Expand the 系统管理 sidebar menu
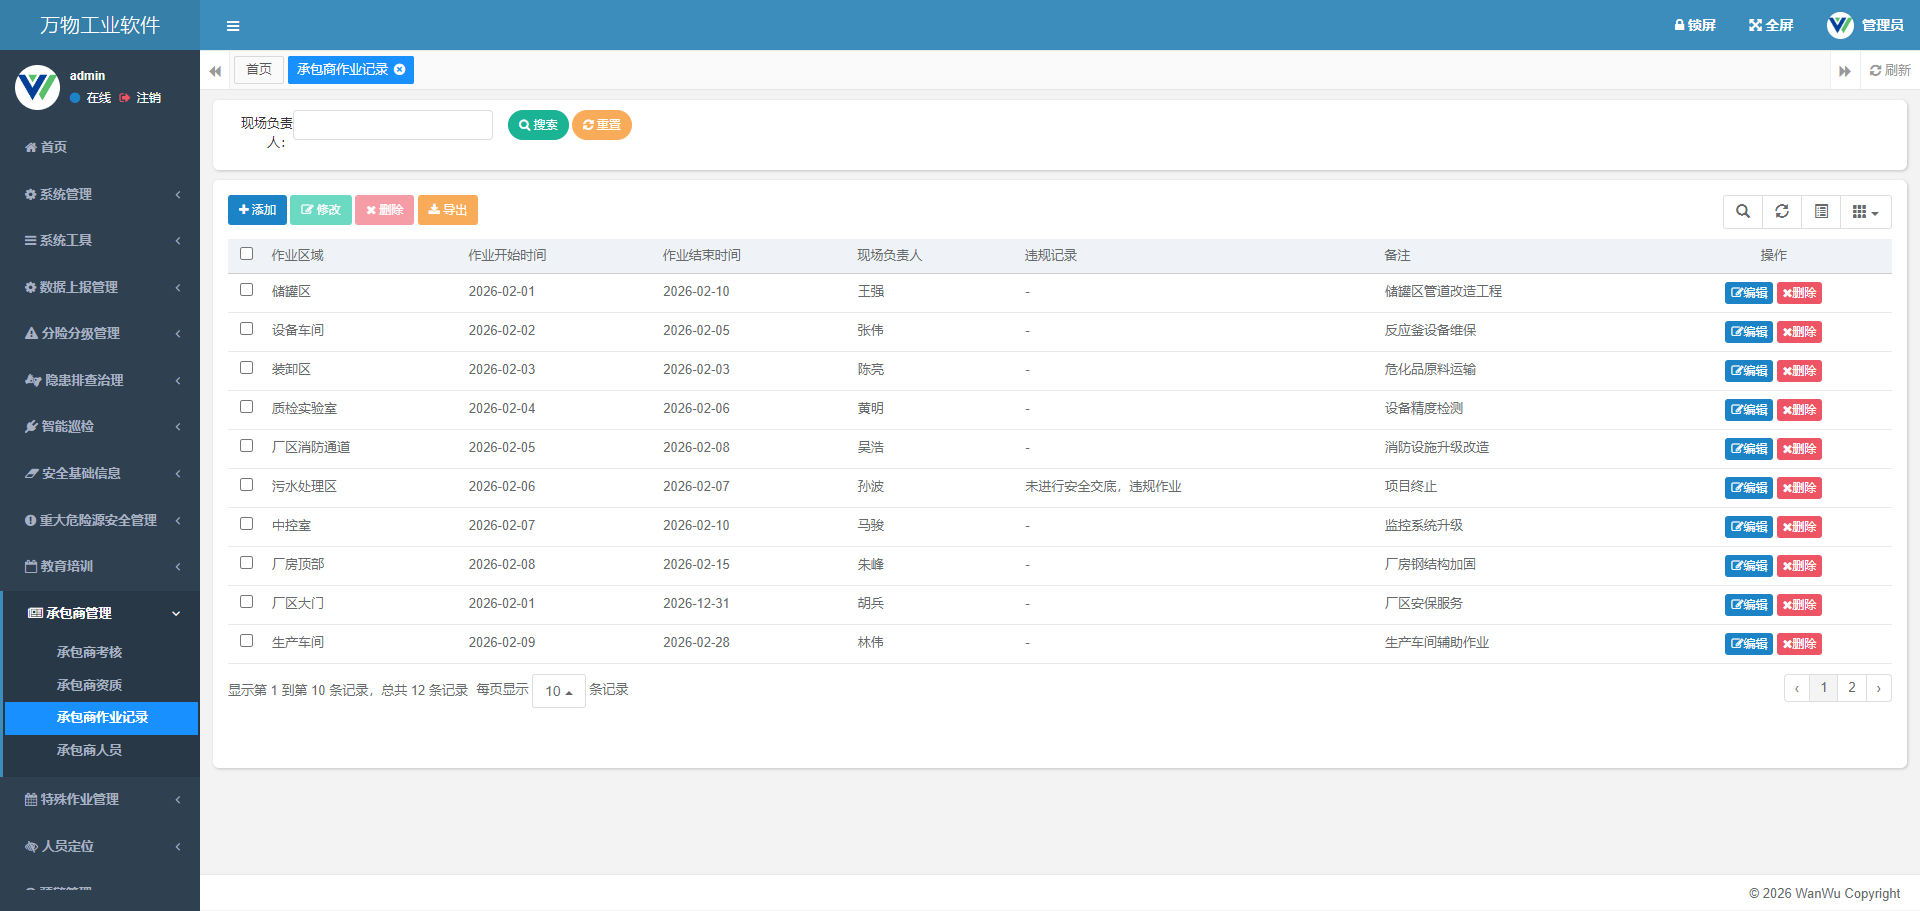 (100, 194)
